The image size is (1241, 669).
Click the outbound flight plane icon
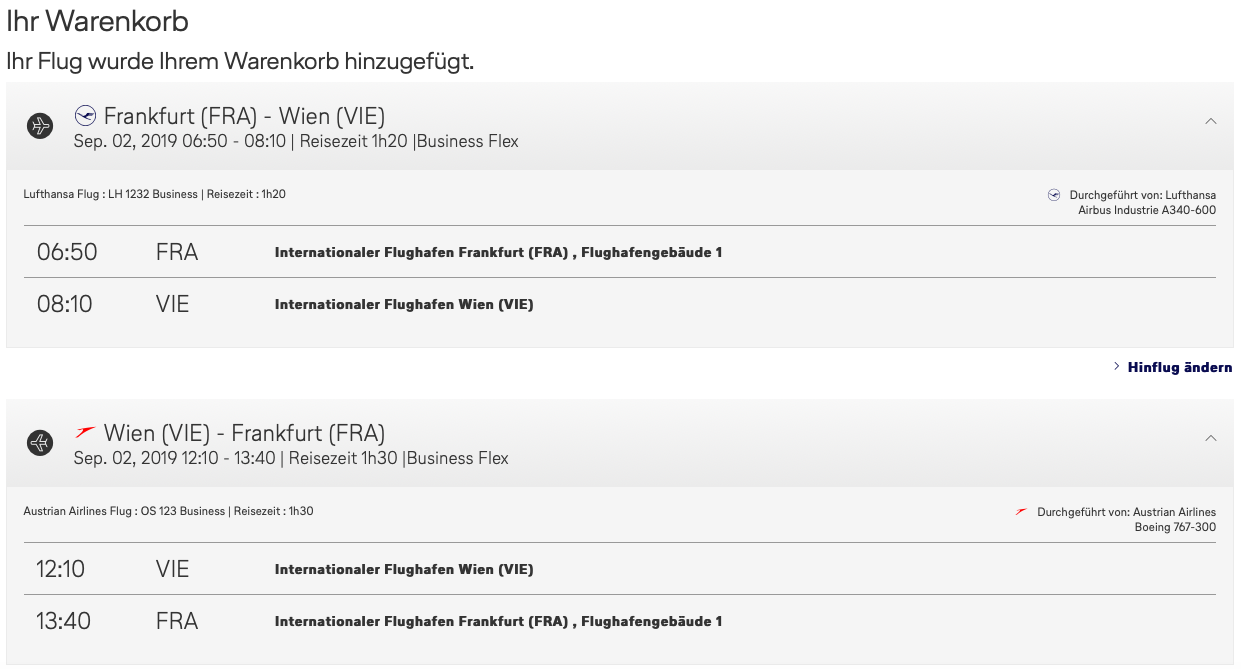click(x=40, y=126)
